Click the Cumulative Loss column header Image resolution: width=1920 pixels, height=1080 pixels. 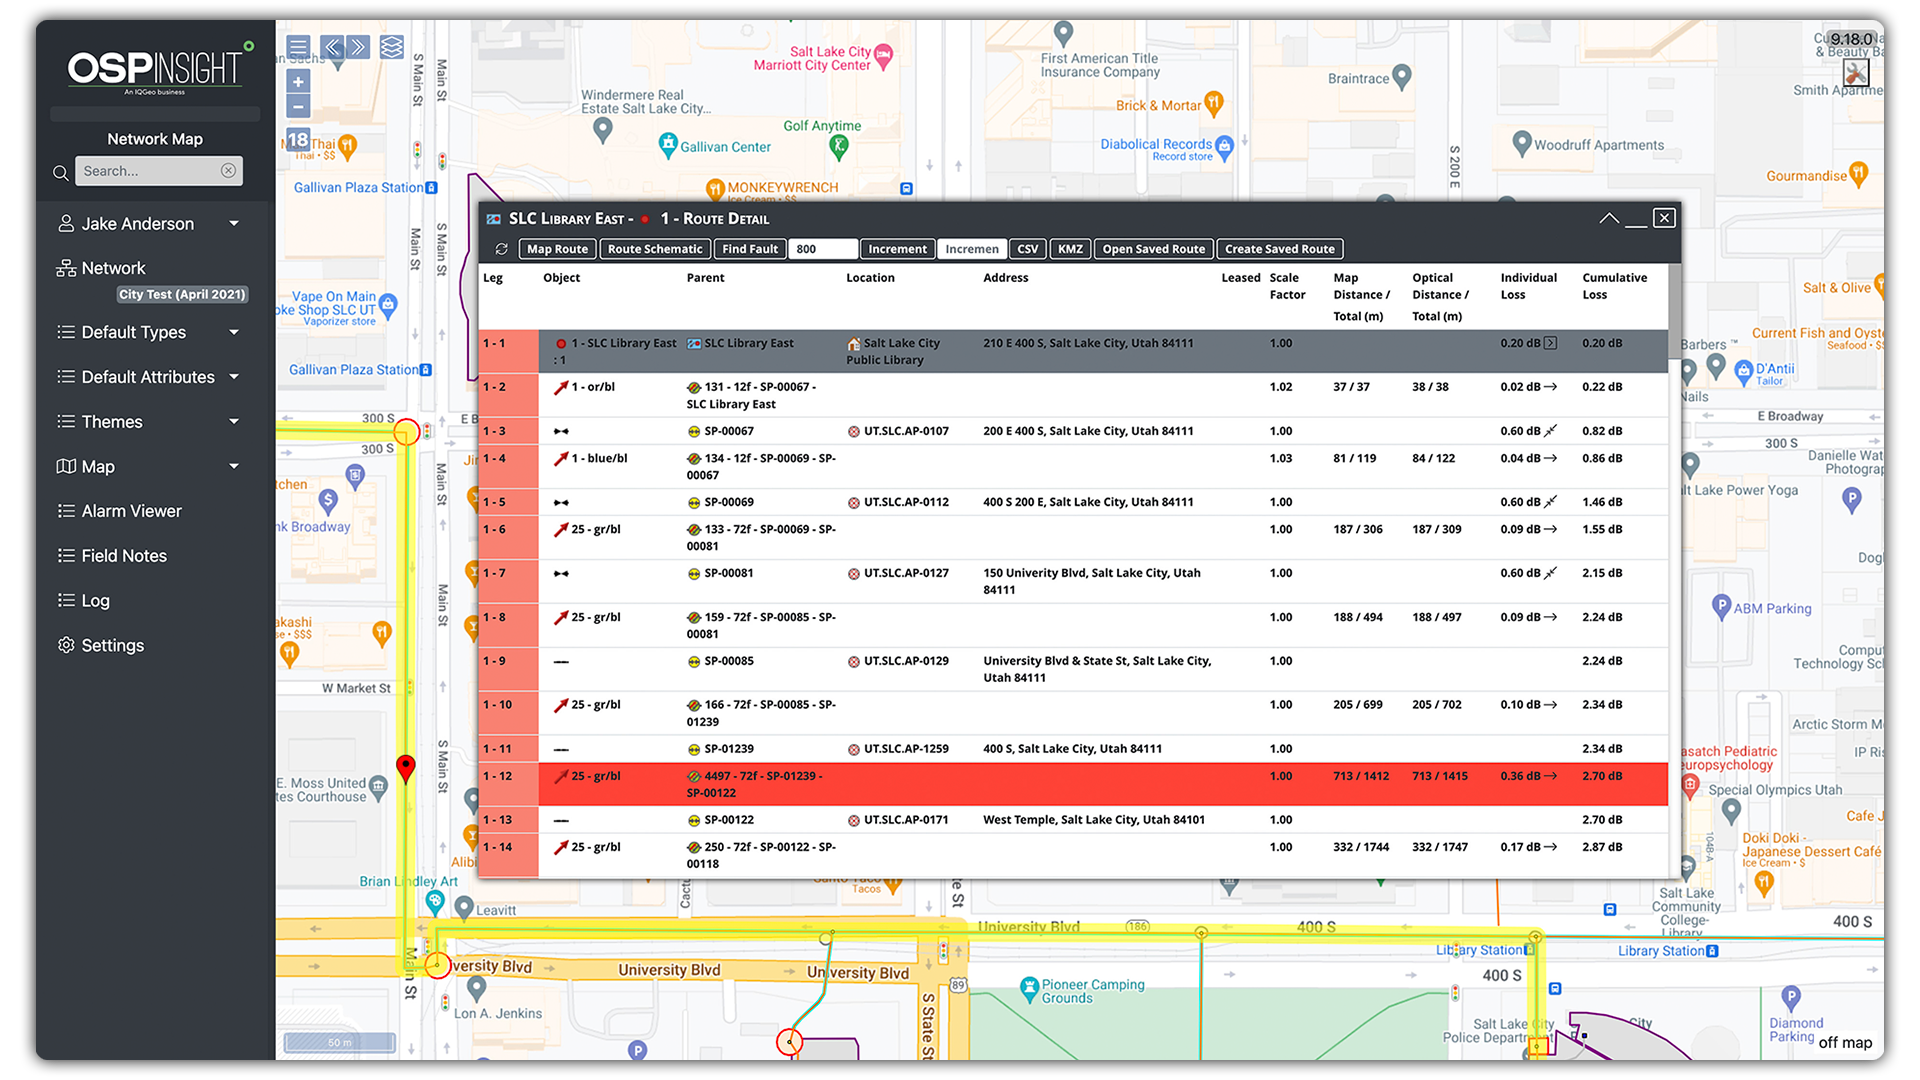pyautogui.click(x=1614, y=286)
